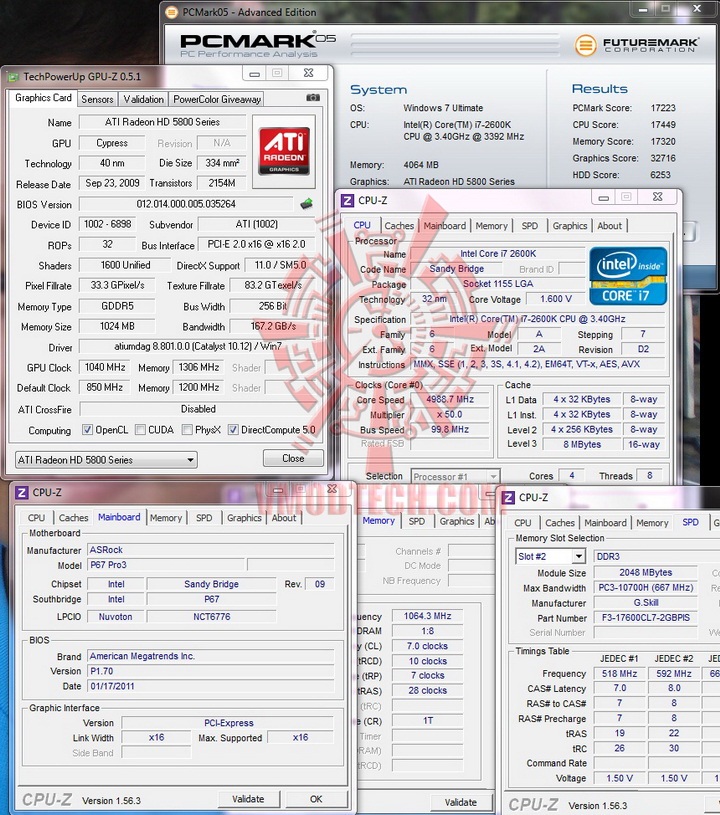Minimize the CPU-Z CPU window

[603, 198]
